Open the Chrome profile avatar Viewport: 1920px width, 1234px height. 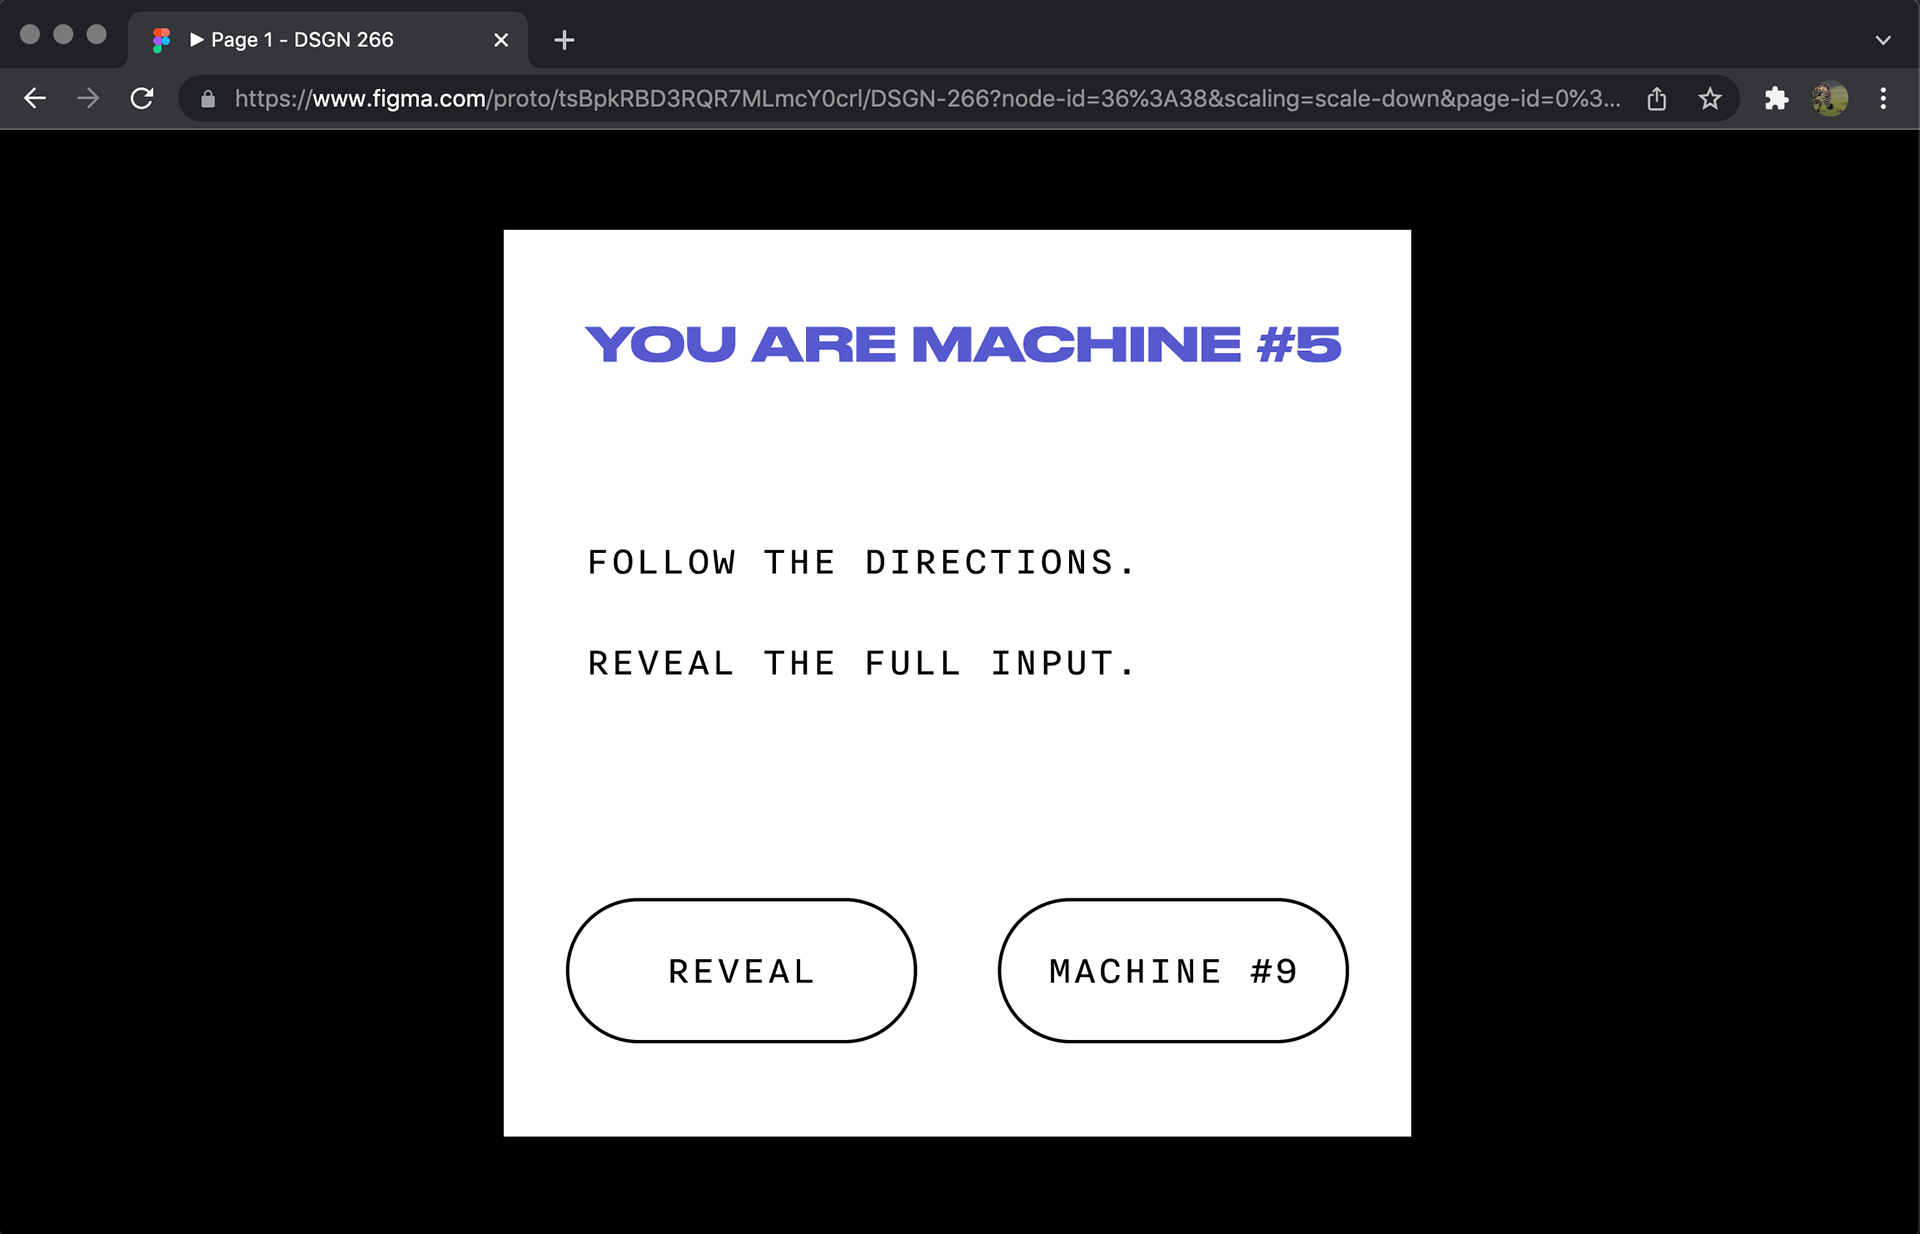click(x=1830, y=98)
